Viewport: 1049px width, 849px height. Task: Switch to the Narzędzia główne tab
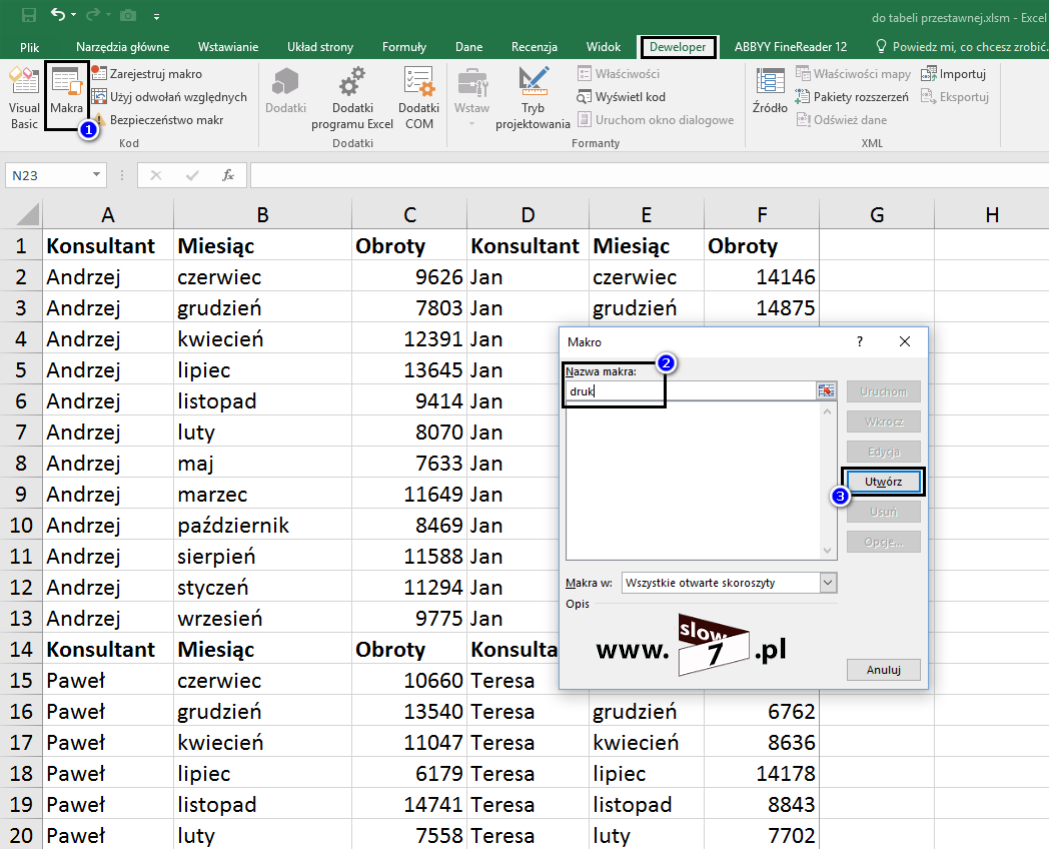tap(122, 47)
